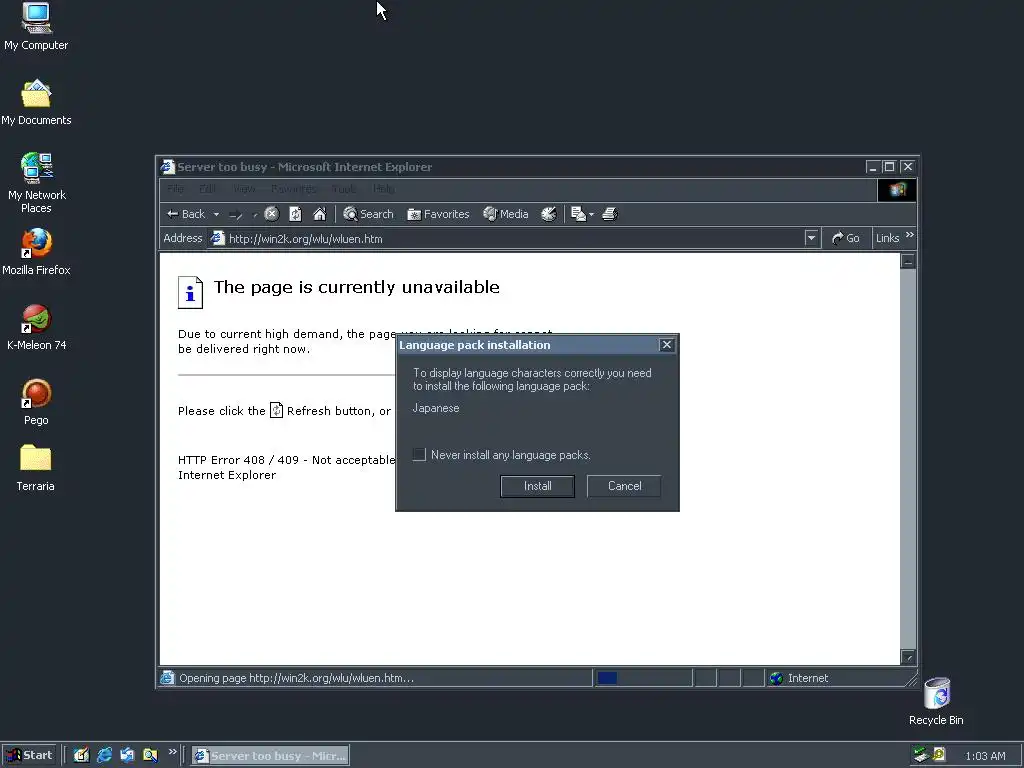The image size is (1024, 768).
Task: Click the Show Desktop quick launch icon
Action: [x=81, y=756]
